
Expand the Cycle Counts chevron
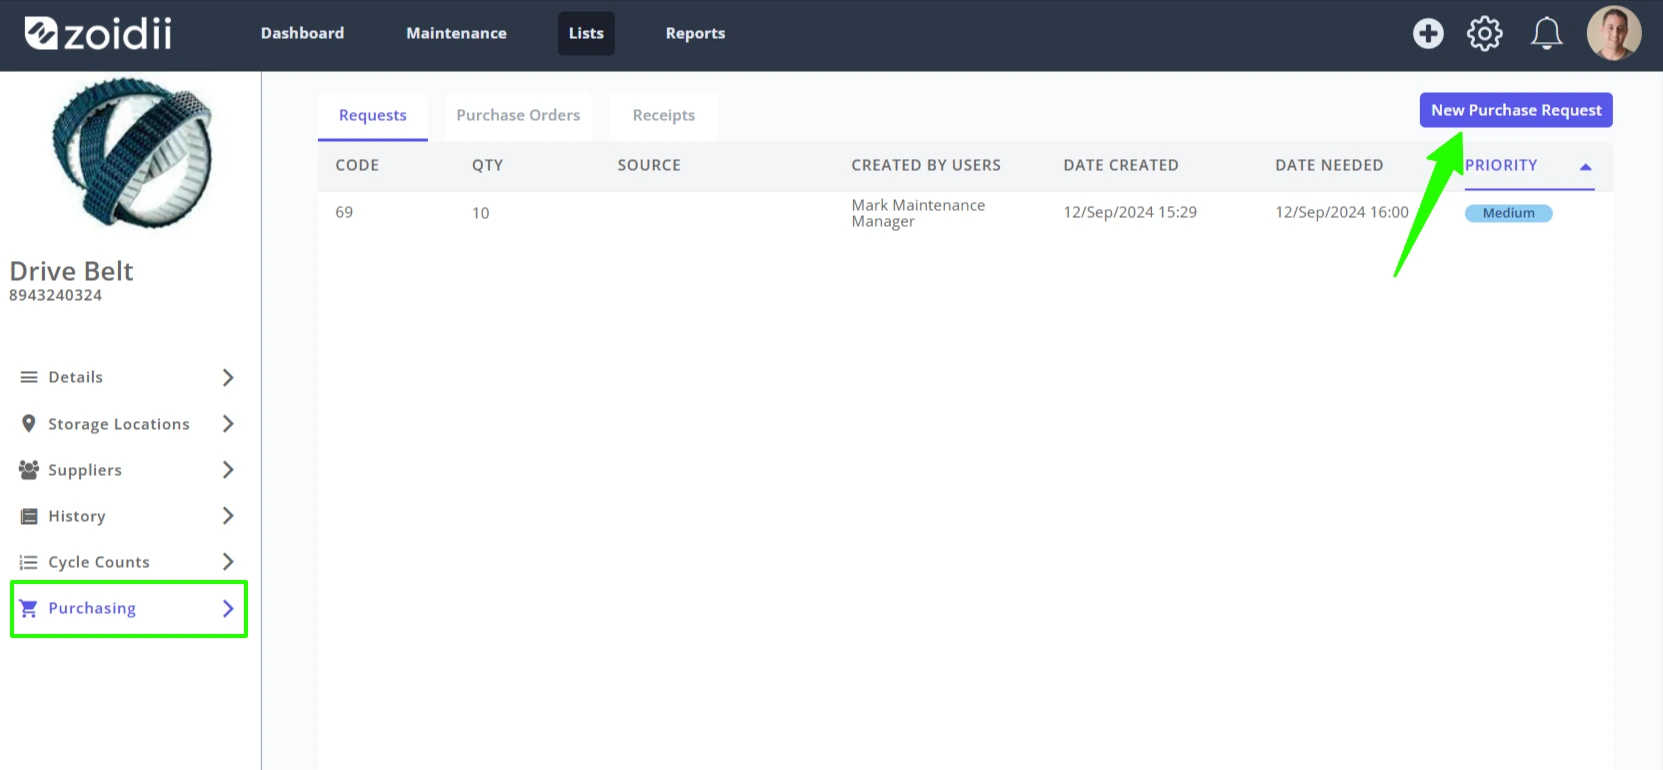(228, 562)
